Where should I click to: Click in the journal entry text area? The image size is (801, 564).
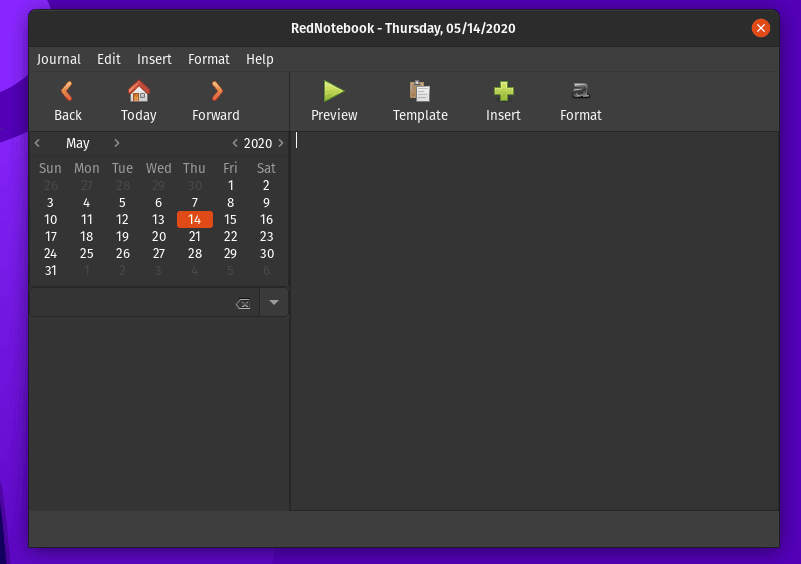(534, 320)
